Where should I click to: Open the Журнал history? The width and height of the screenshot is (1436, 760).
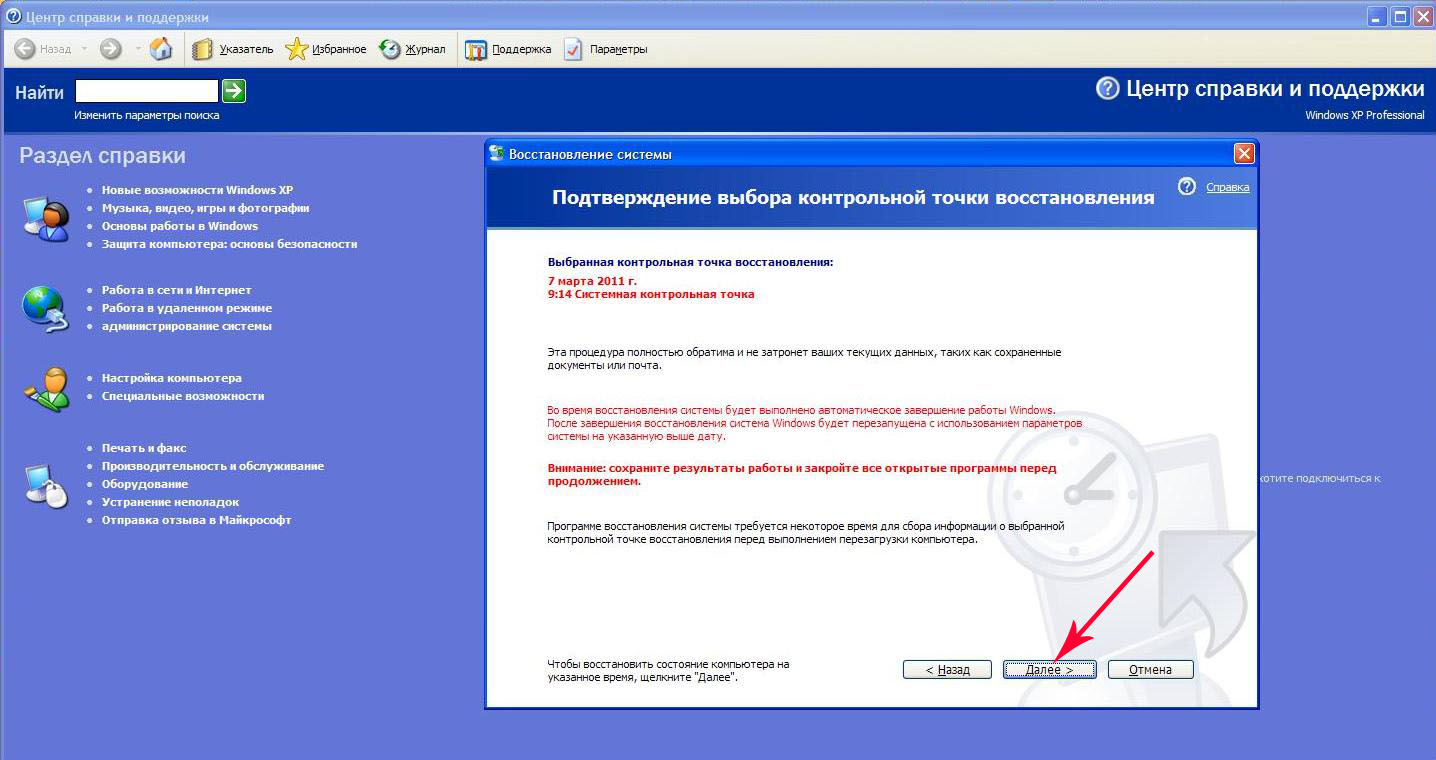tap(412, 49)
